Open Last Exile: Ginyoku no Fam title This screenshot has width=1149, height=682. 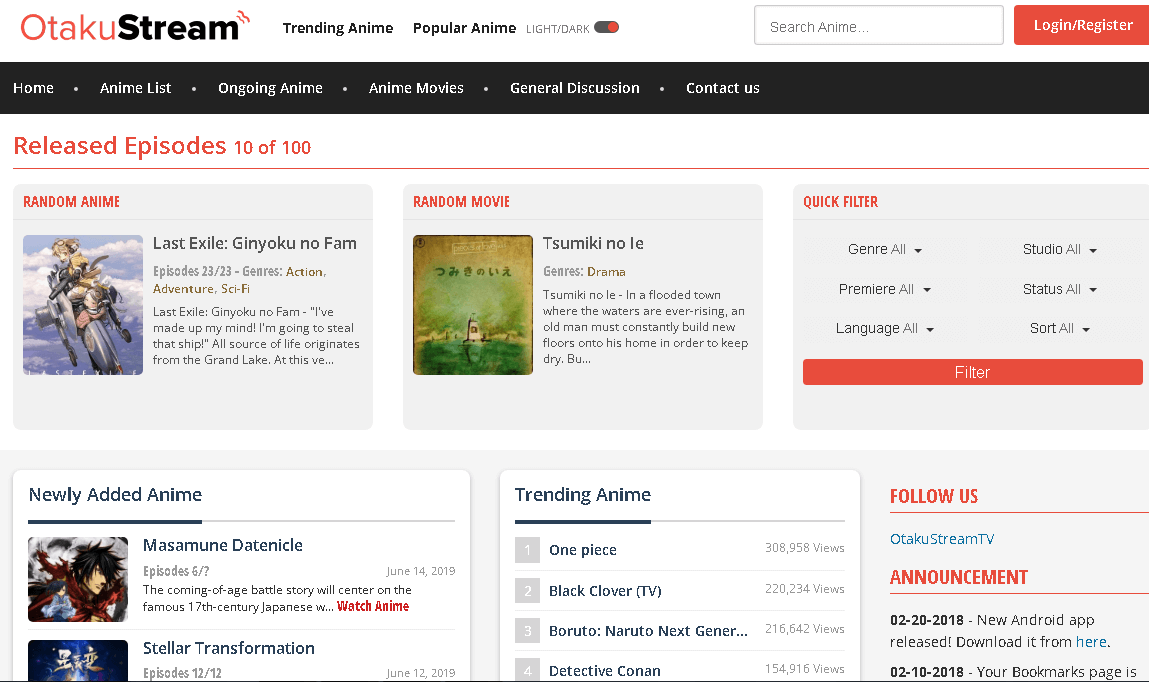[x=254, y=243]
